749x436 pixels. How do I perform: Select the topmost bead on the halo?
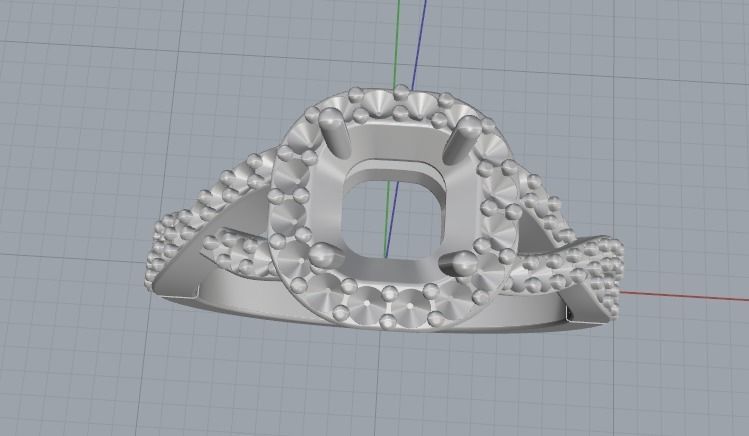point(401,92)
